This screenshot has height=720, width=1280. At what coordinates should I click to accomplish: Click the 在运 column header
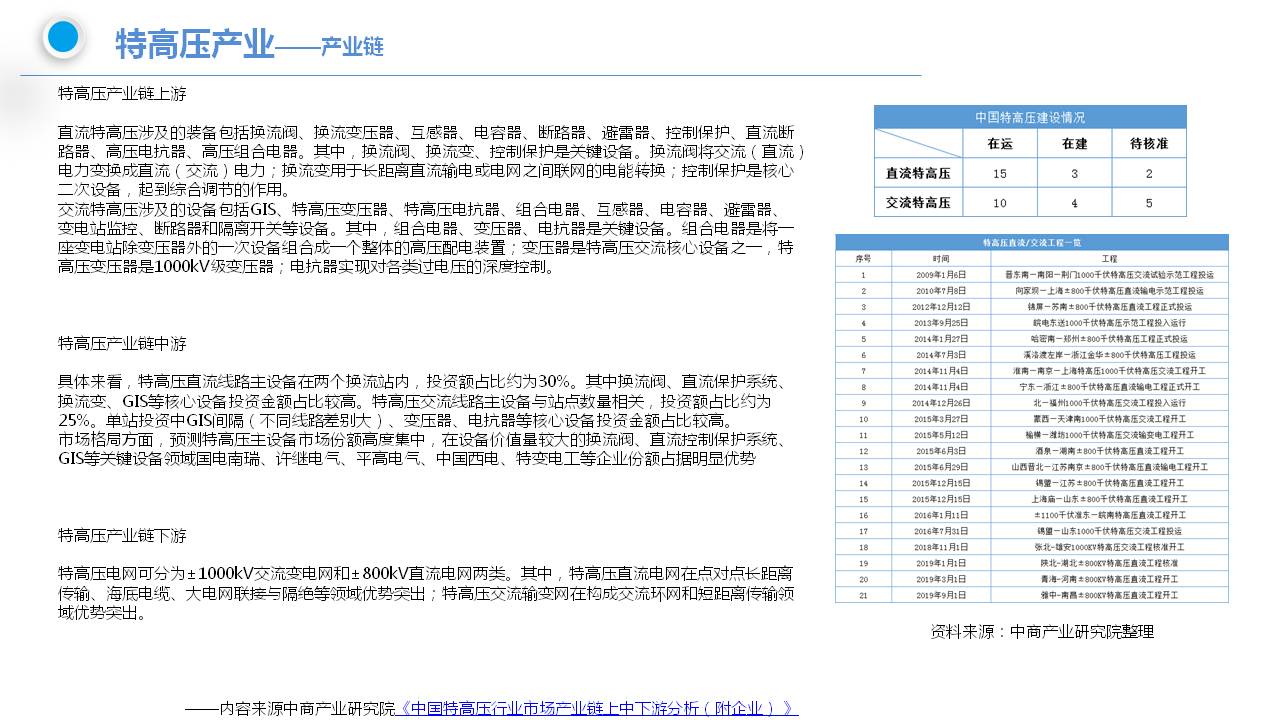pyautogui.click(x=999, y=144)
